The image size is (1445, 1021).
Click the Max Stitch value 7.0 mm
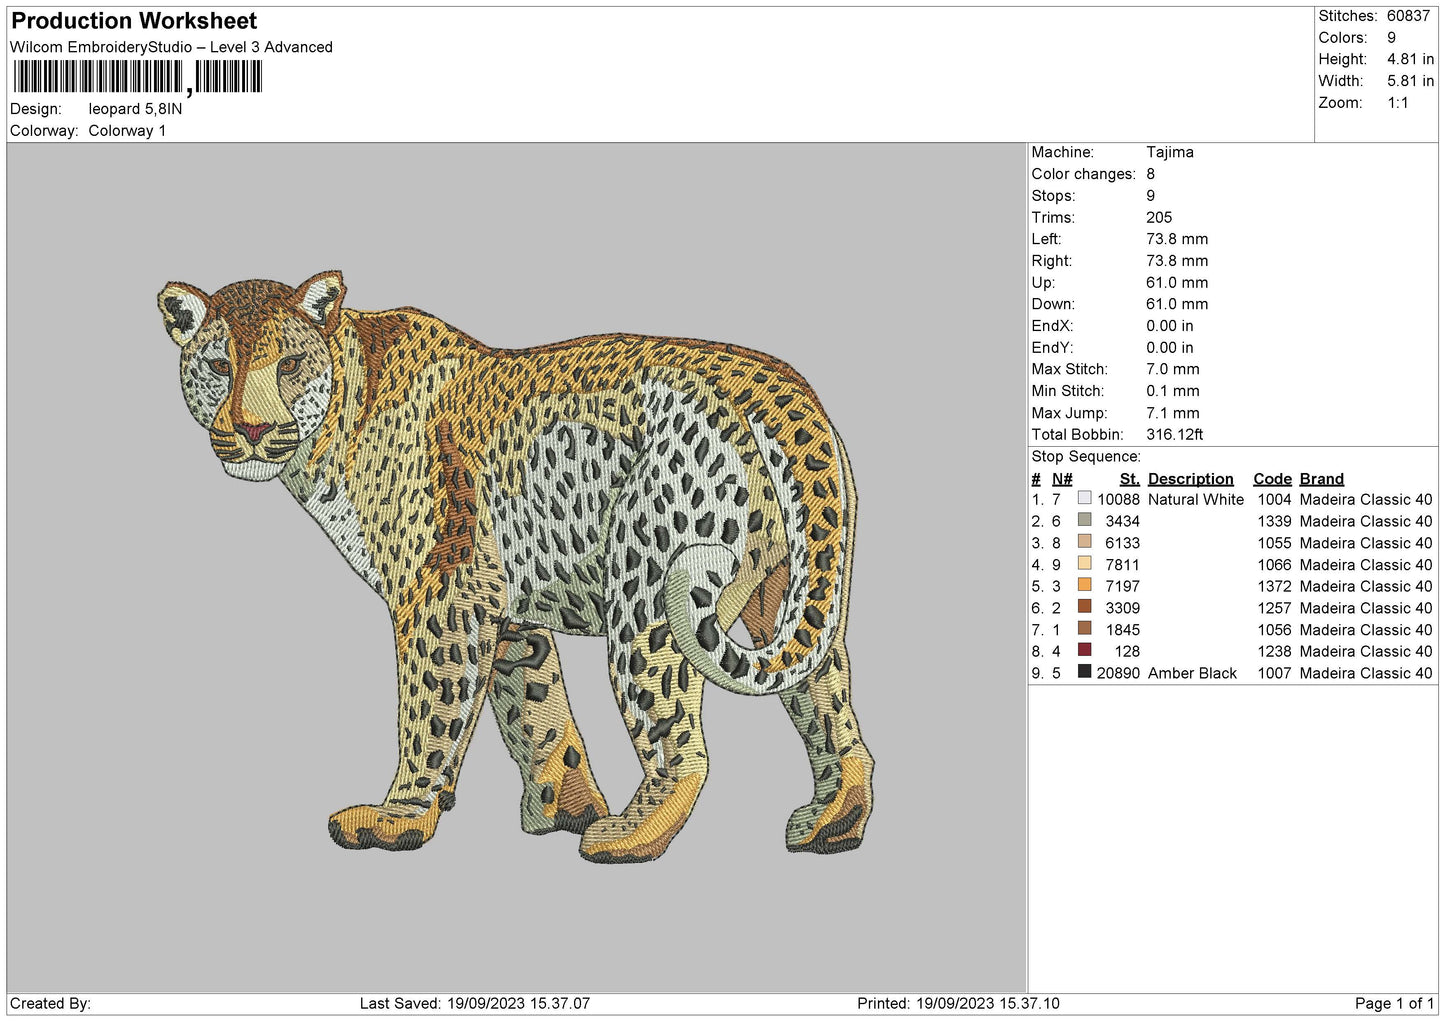(1173, 369)
